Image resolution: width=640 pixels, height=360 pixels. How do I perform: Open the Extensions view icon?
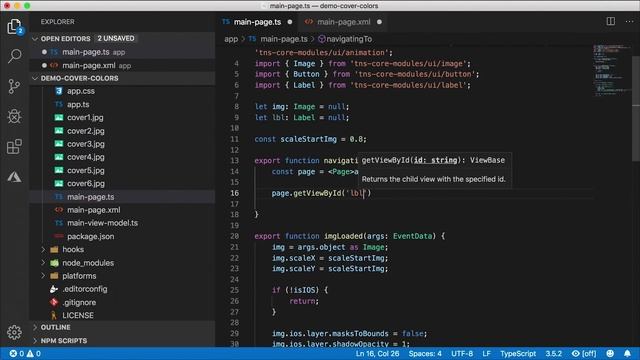tap(14, 147)
